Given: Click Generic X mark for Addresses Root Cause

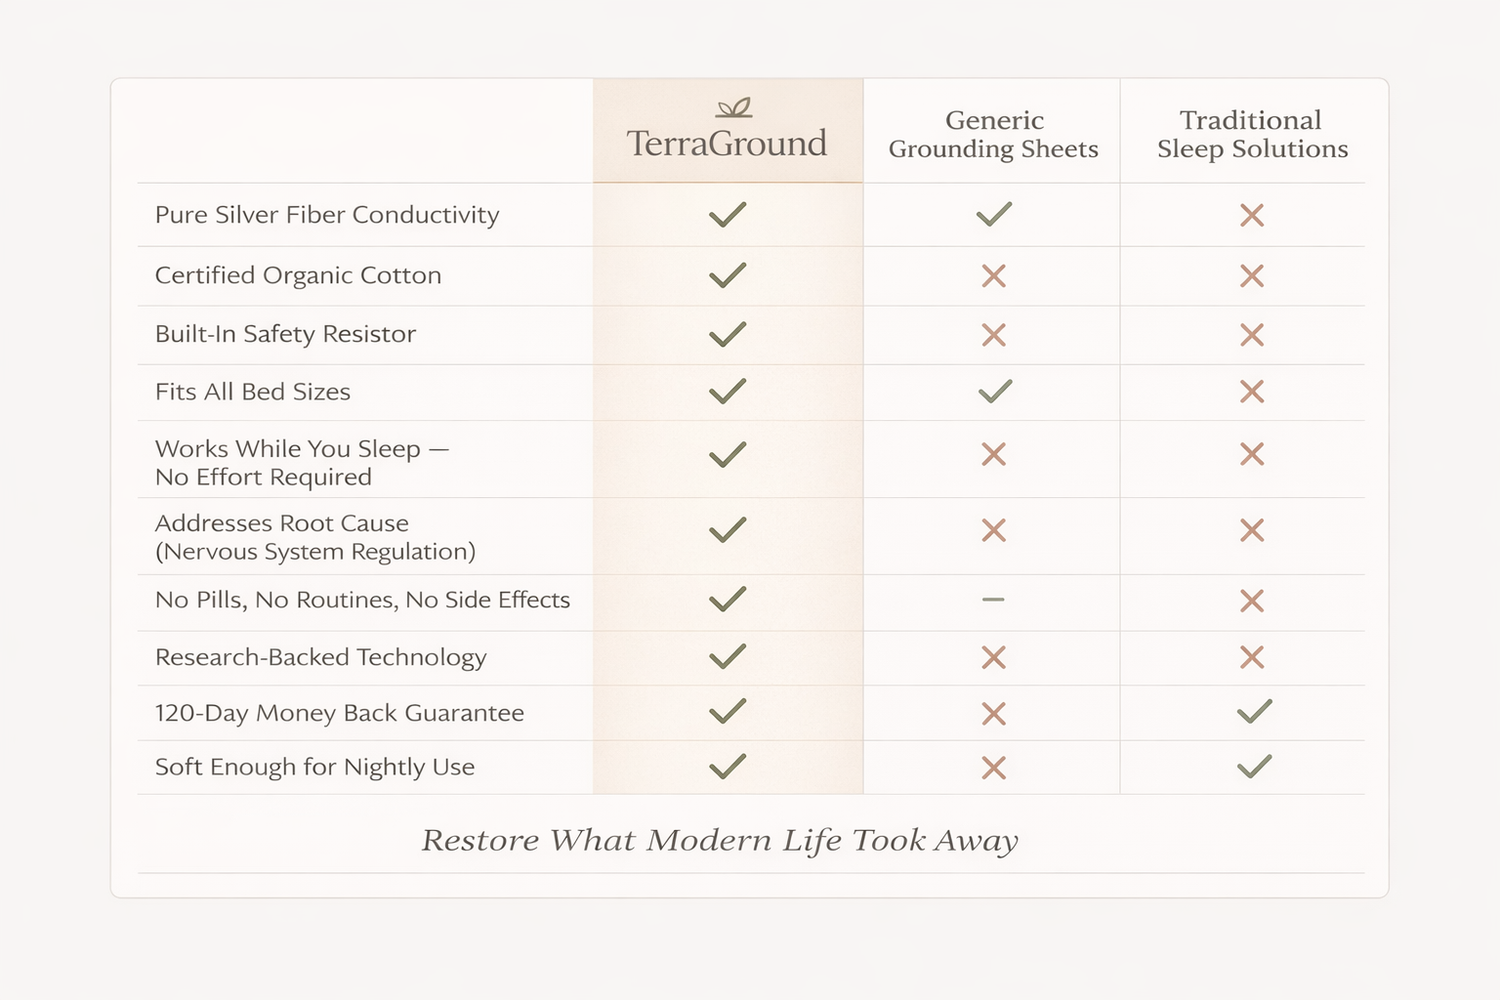Looking at the screenshot, I should (994, 530).
